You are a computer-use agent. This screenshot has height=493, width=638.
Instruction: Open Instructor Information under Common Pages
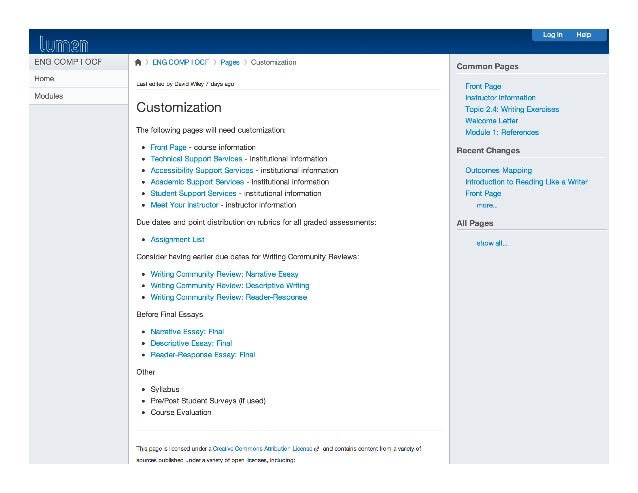click(x=500, y=98)
